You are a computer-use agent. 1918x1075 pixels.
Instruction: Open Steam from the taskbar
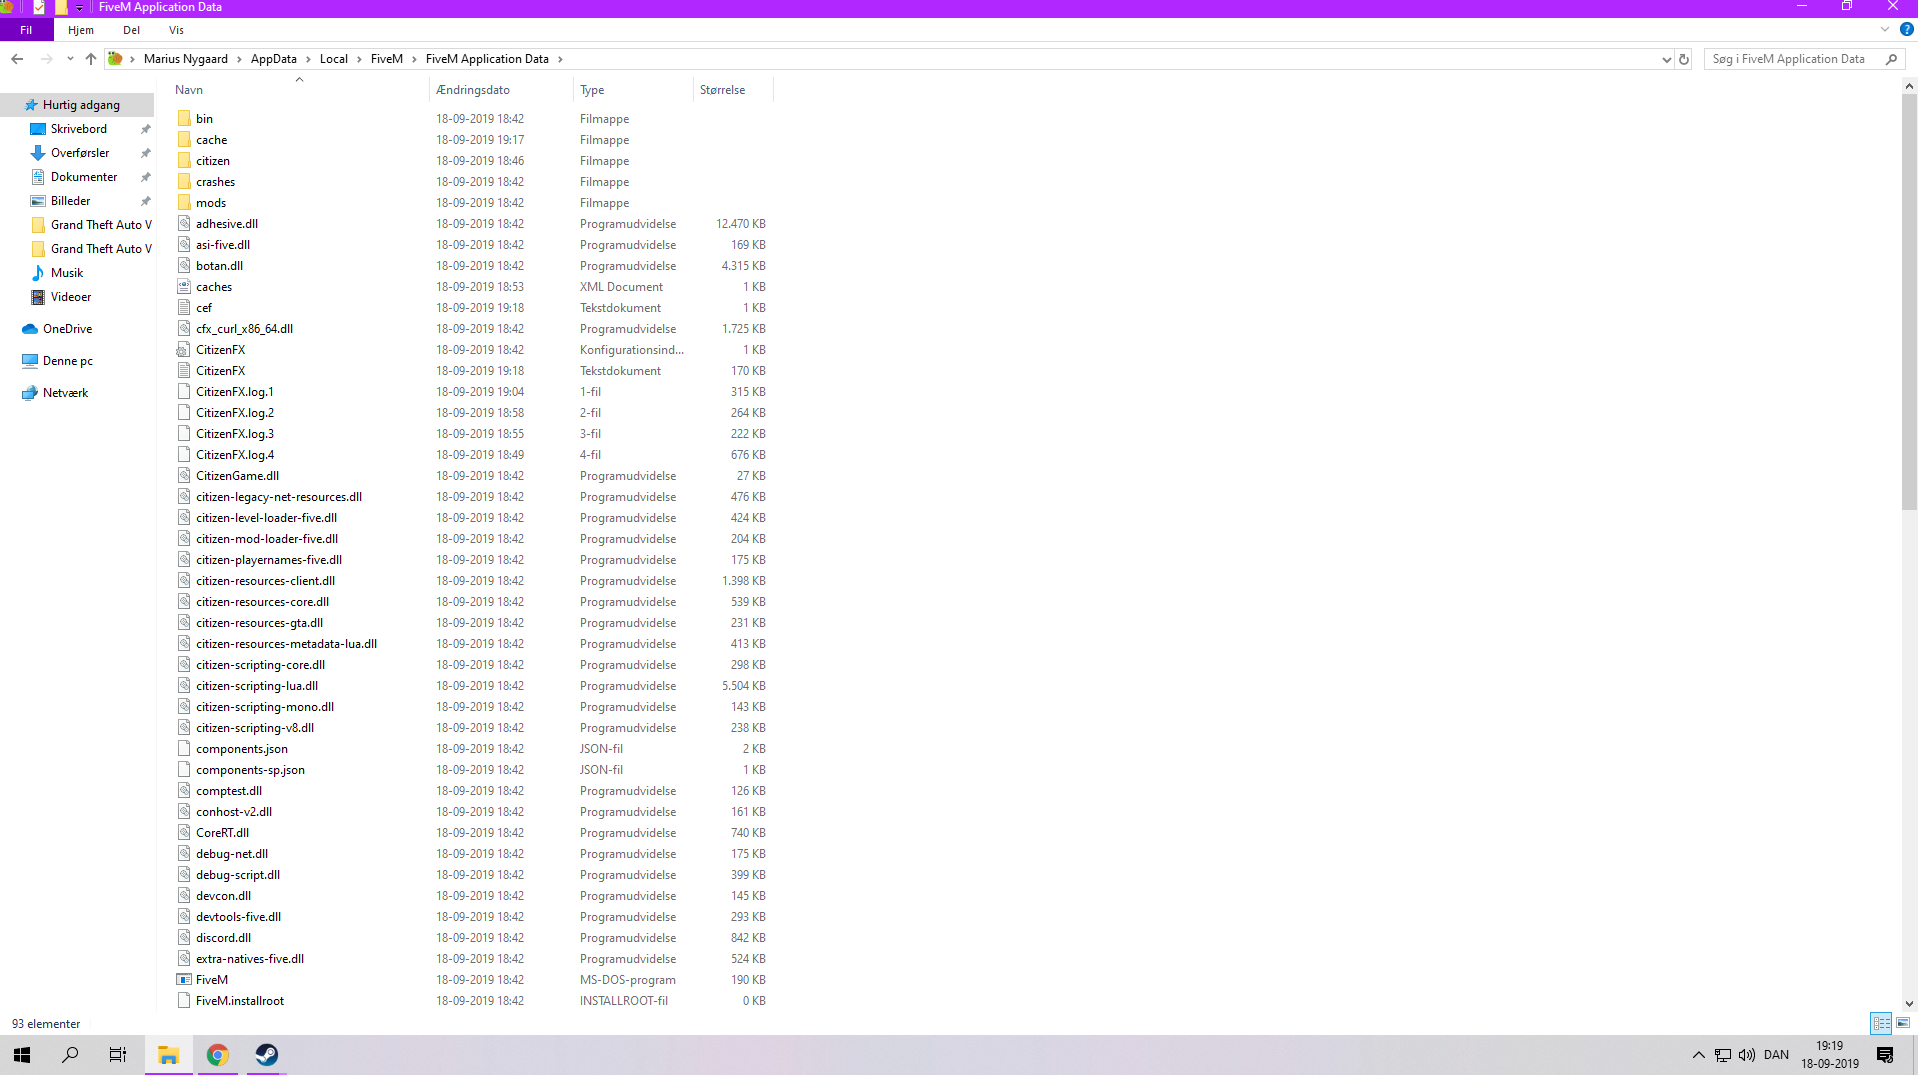point(266,1055)
